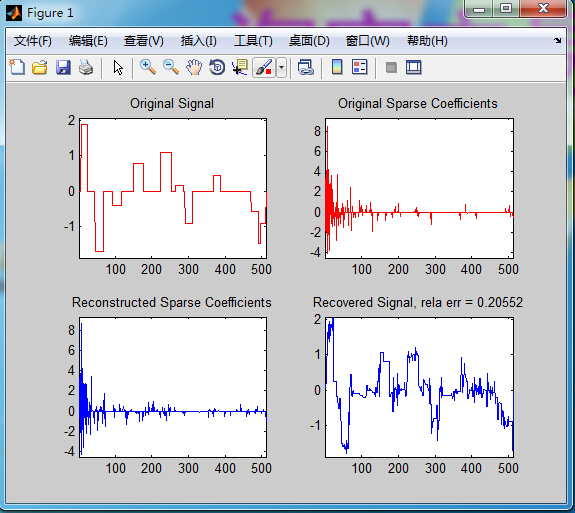Show plot tools and dock figure
This screenshot has width=575, height=513.
(x=414, y=67)
